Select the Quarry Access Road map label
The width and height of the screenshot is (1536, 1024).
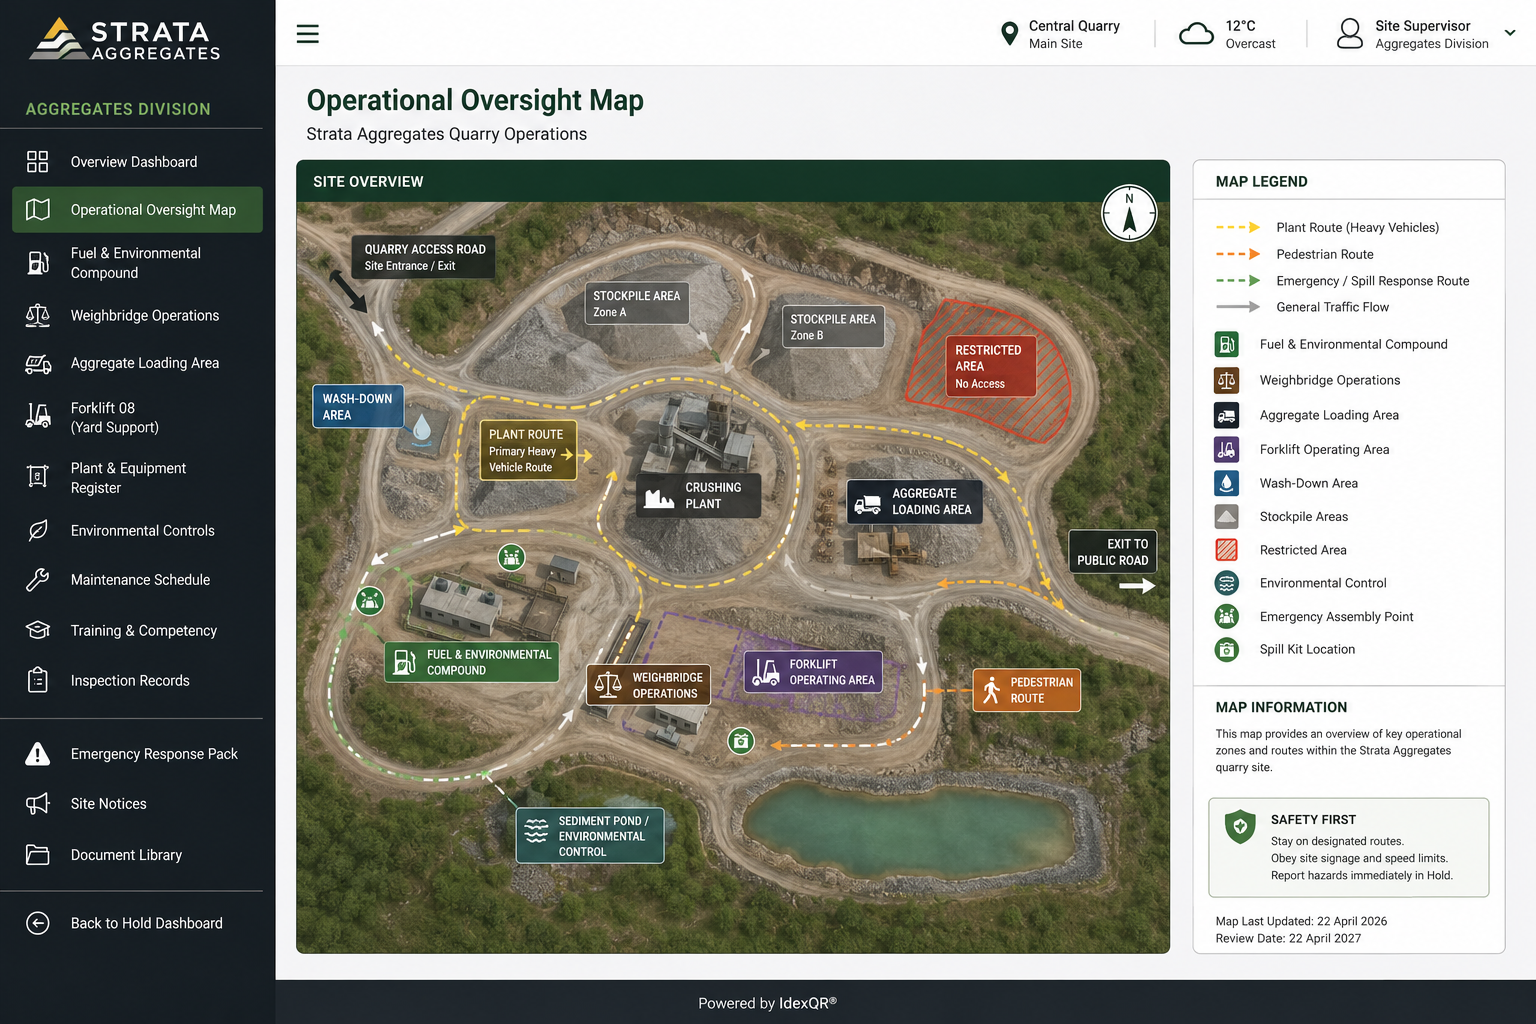[424, 257]
